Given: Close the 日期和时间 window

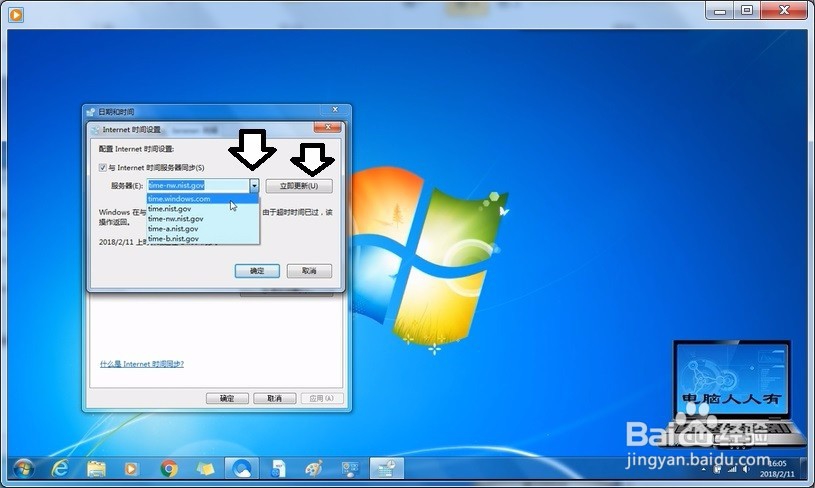Looking at the screenshot, I should coord(335,110).
